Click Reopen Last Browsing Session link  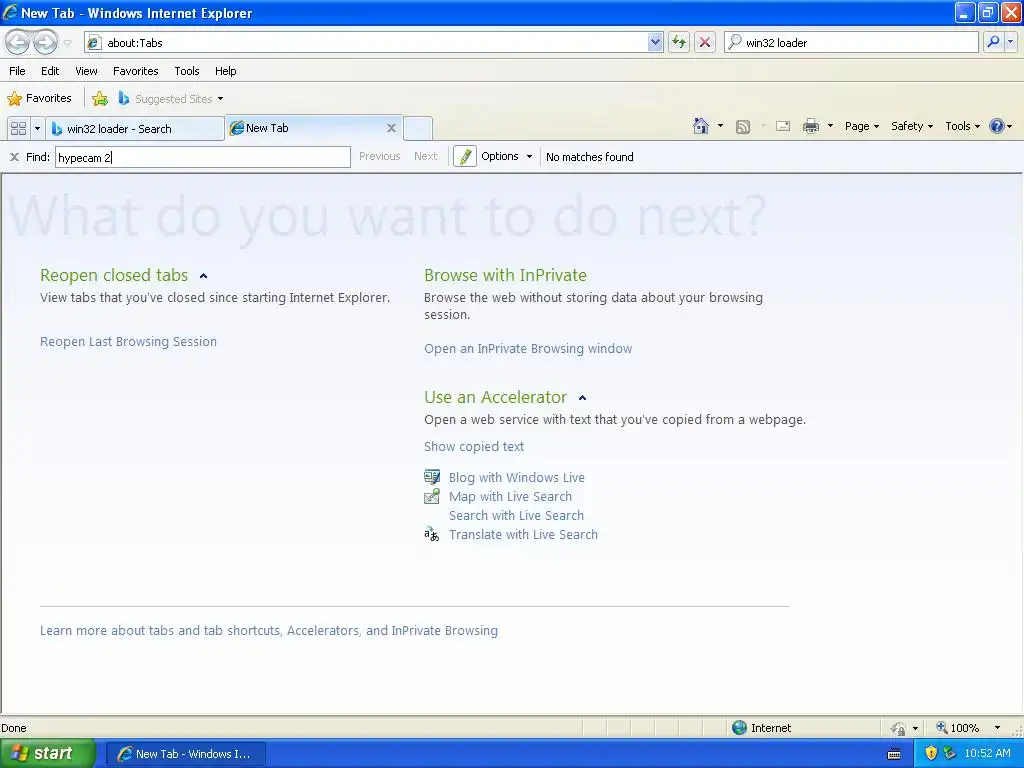click(x=128, y=342)
